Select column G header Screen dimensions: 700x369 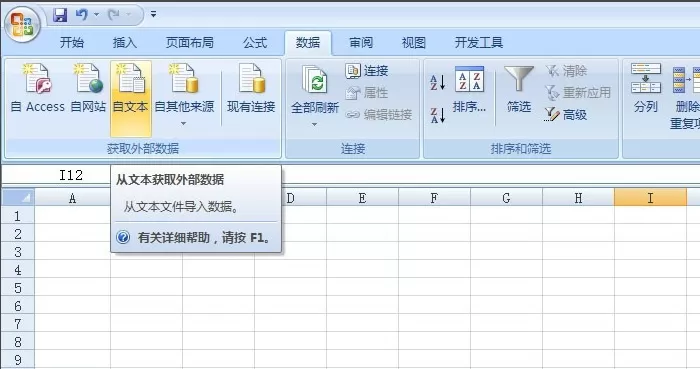pyautogui.click(x=506, y=198)
